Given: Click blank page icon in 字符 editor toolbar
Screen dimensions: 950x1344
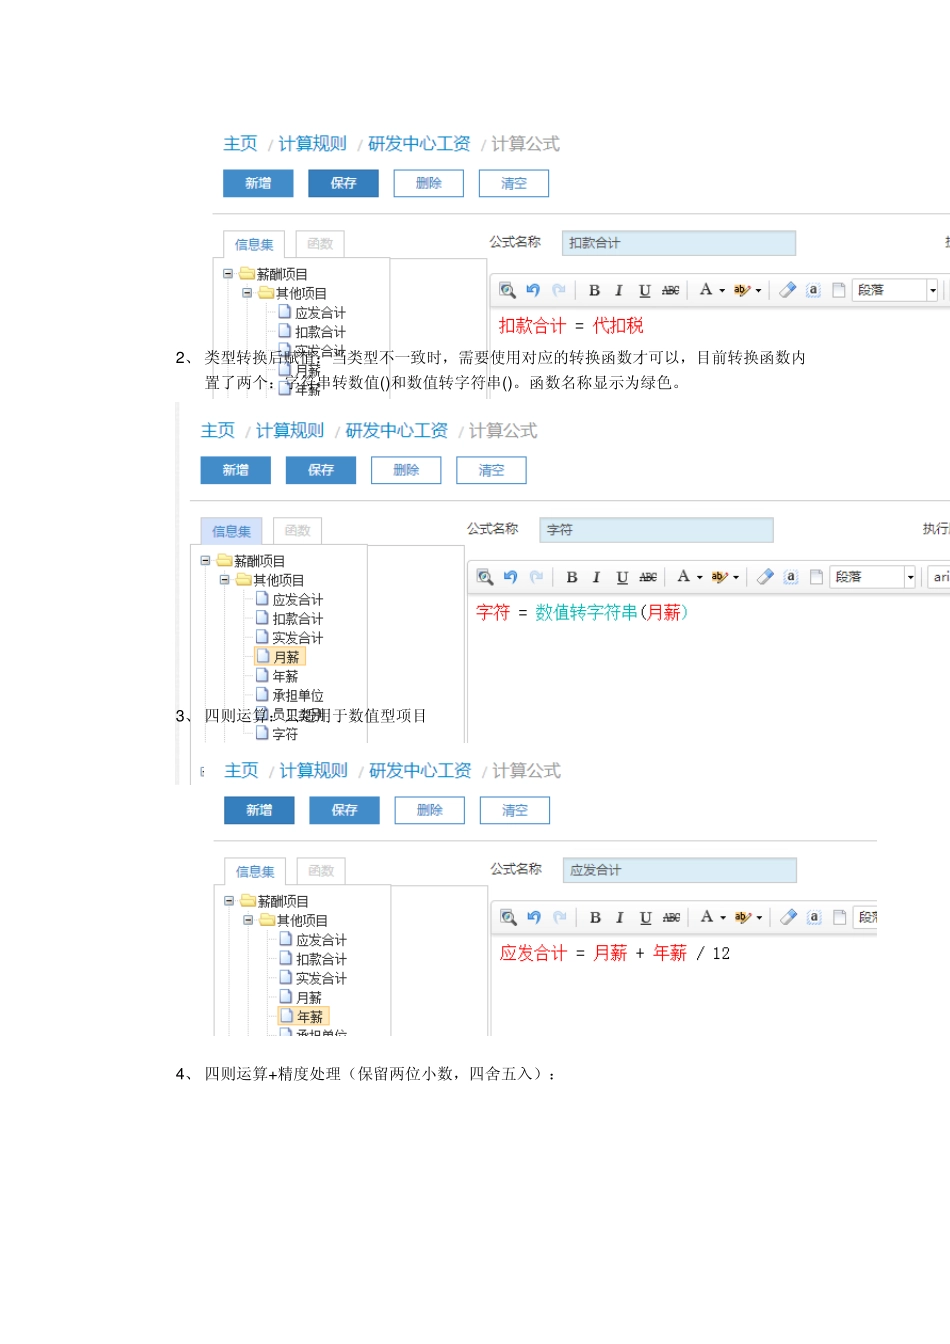Looking at the screenshot, I should tap(817, 577).
